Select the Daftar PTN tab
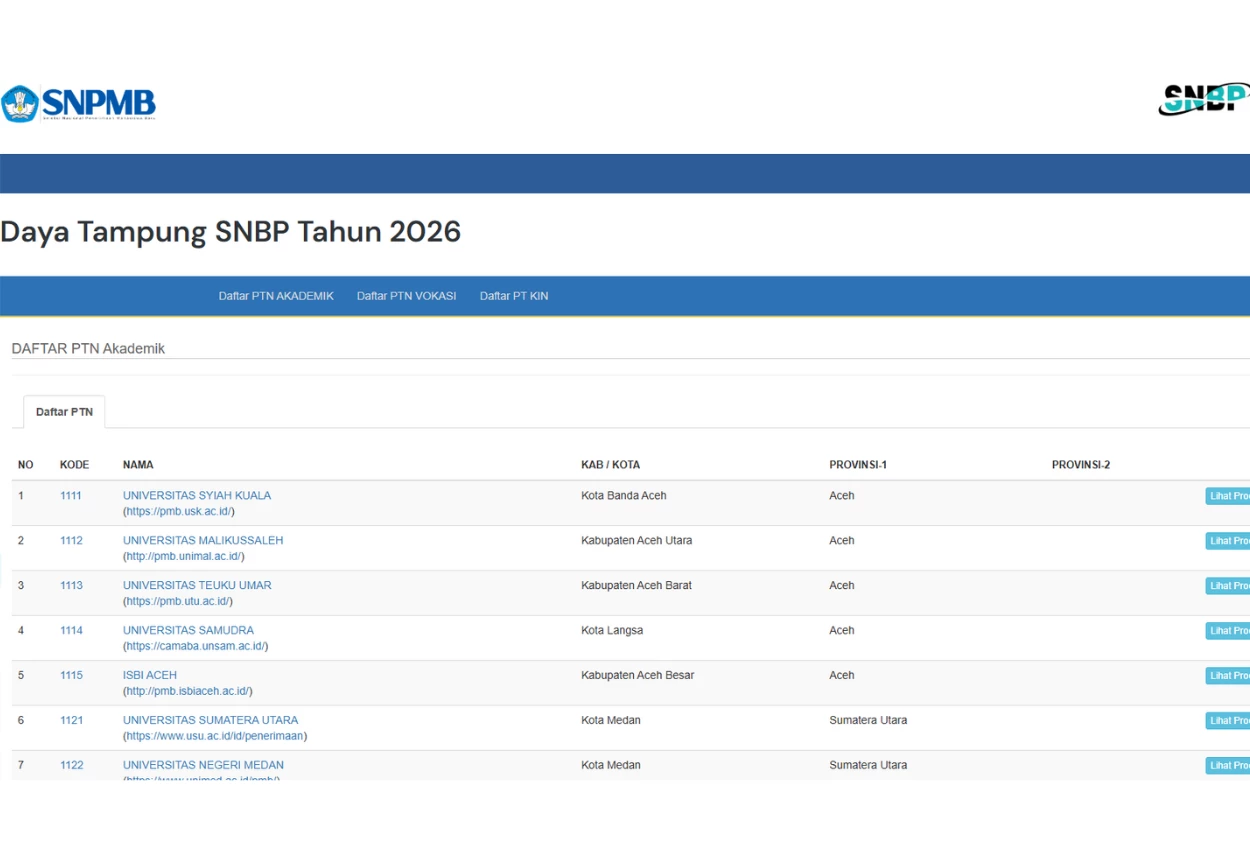This screenshot has width=1250, height=849. coord(64,412)
